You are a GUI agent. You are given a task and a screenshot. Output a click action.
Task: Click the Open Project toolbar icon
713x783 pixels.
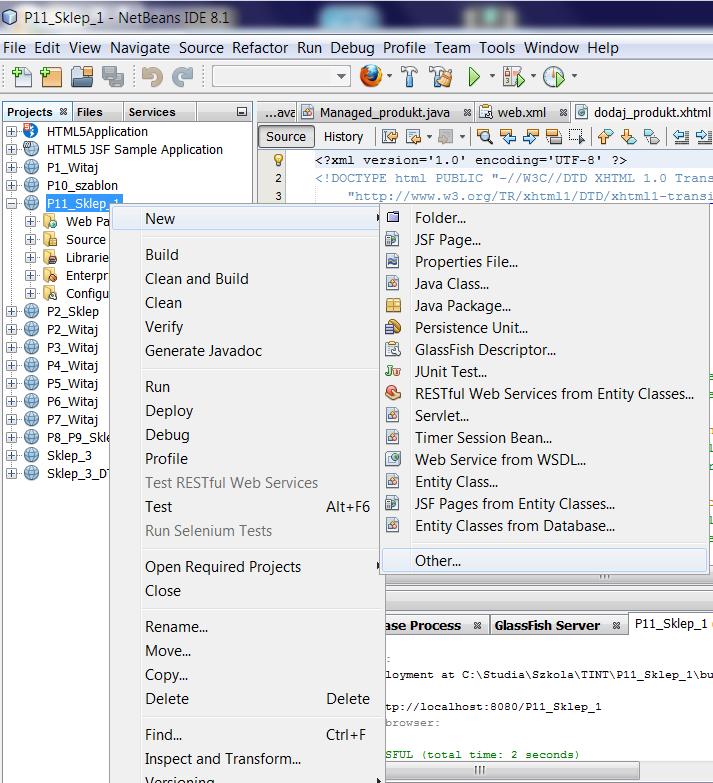(x=82, y=76)
